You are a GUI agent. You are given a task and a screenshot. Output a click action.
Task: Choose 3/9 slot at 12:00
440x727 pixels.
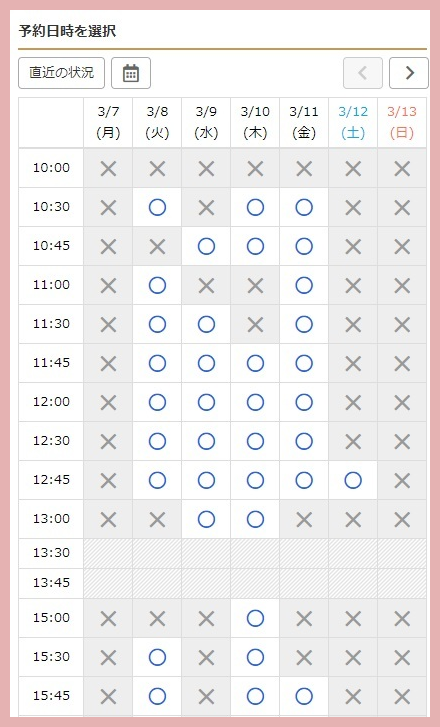[x=206, y=402]
